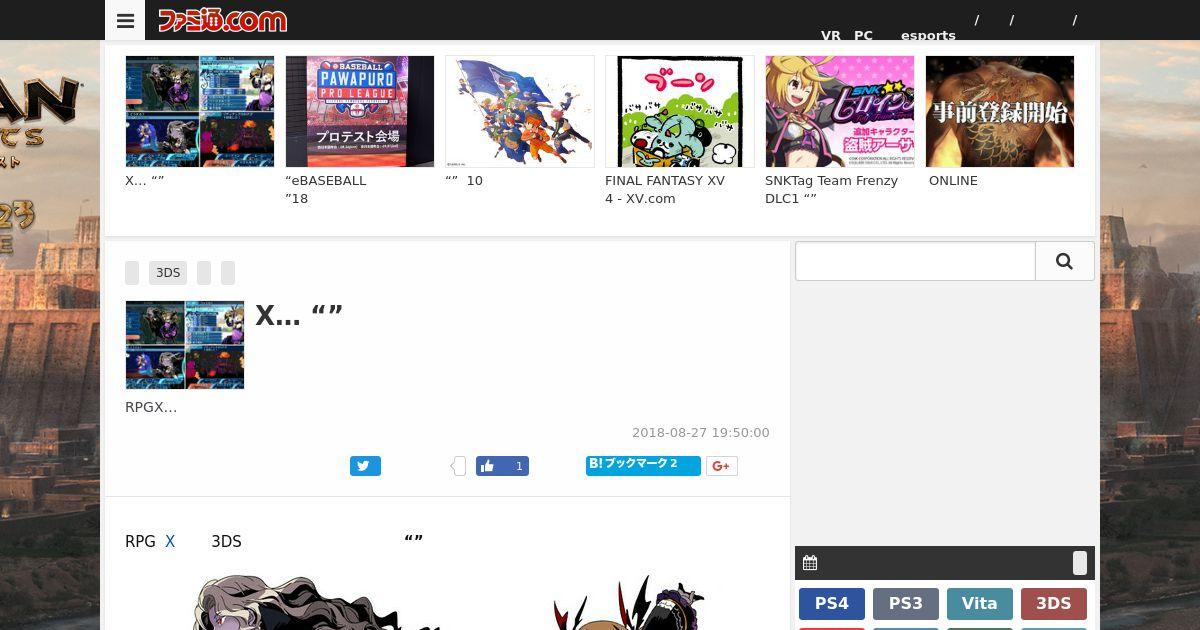This screenshot has height=630, width=1200.
Task: Open the esports header link
Action: coord(928,35)
